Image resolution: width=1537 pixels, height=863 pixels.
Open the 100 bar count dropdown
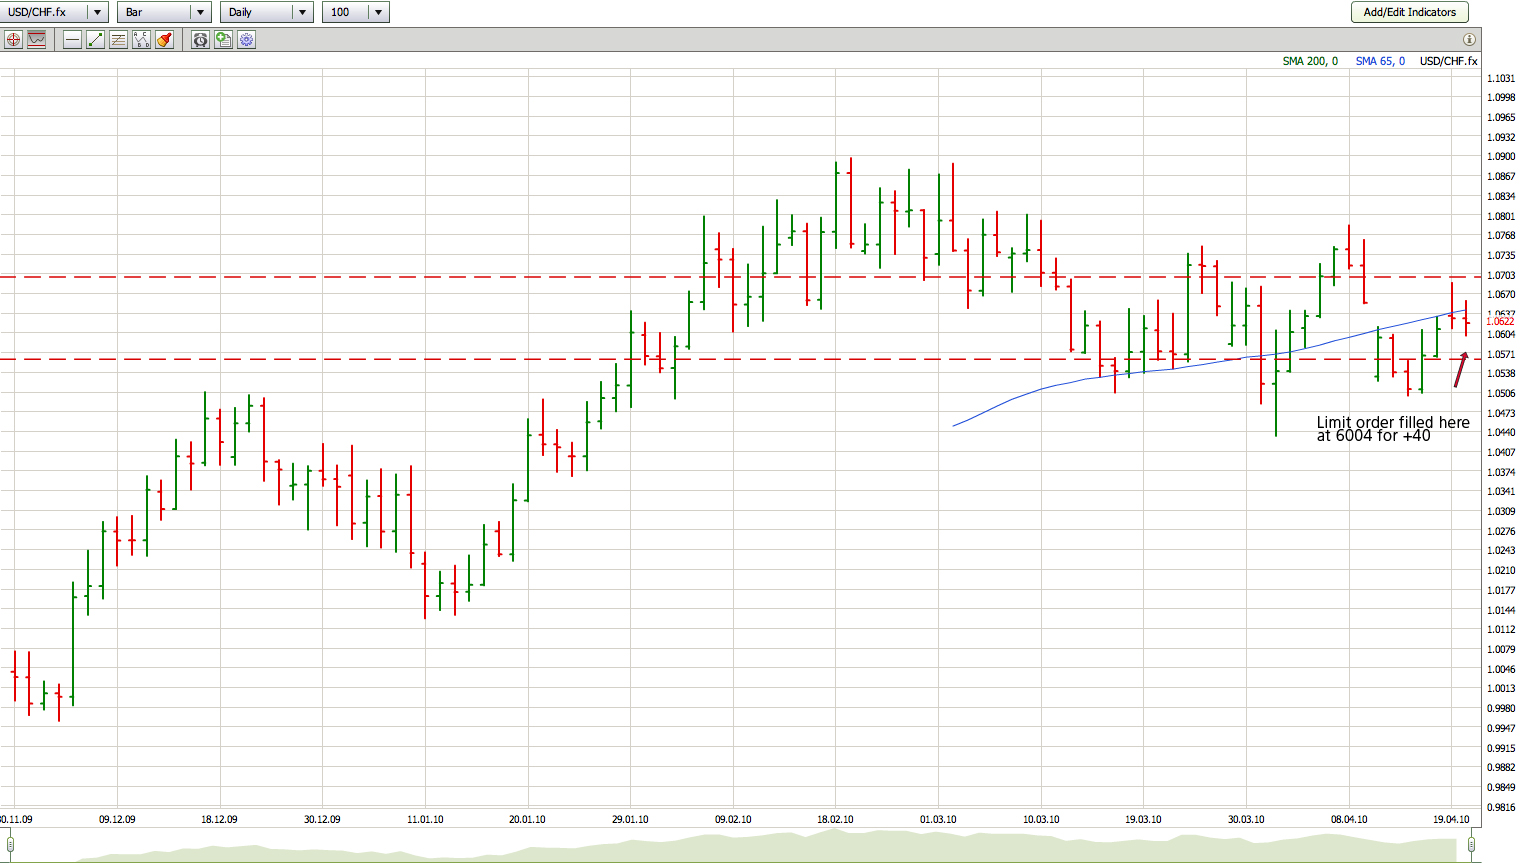pos(378,12)
